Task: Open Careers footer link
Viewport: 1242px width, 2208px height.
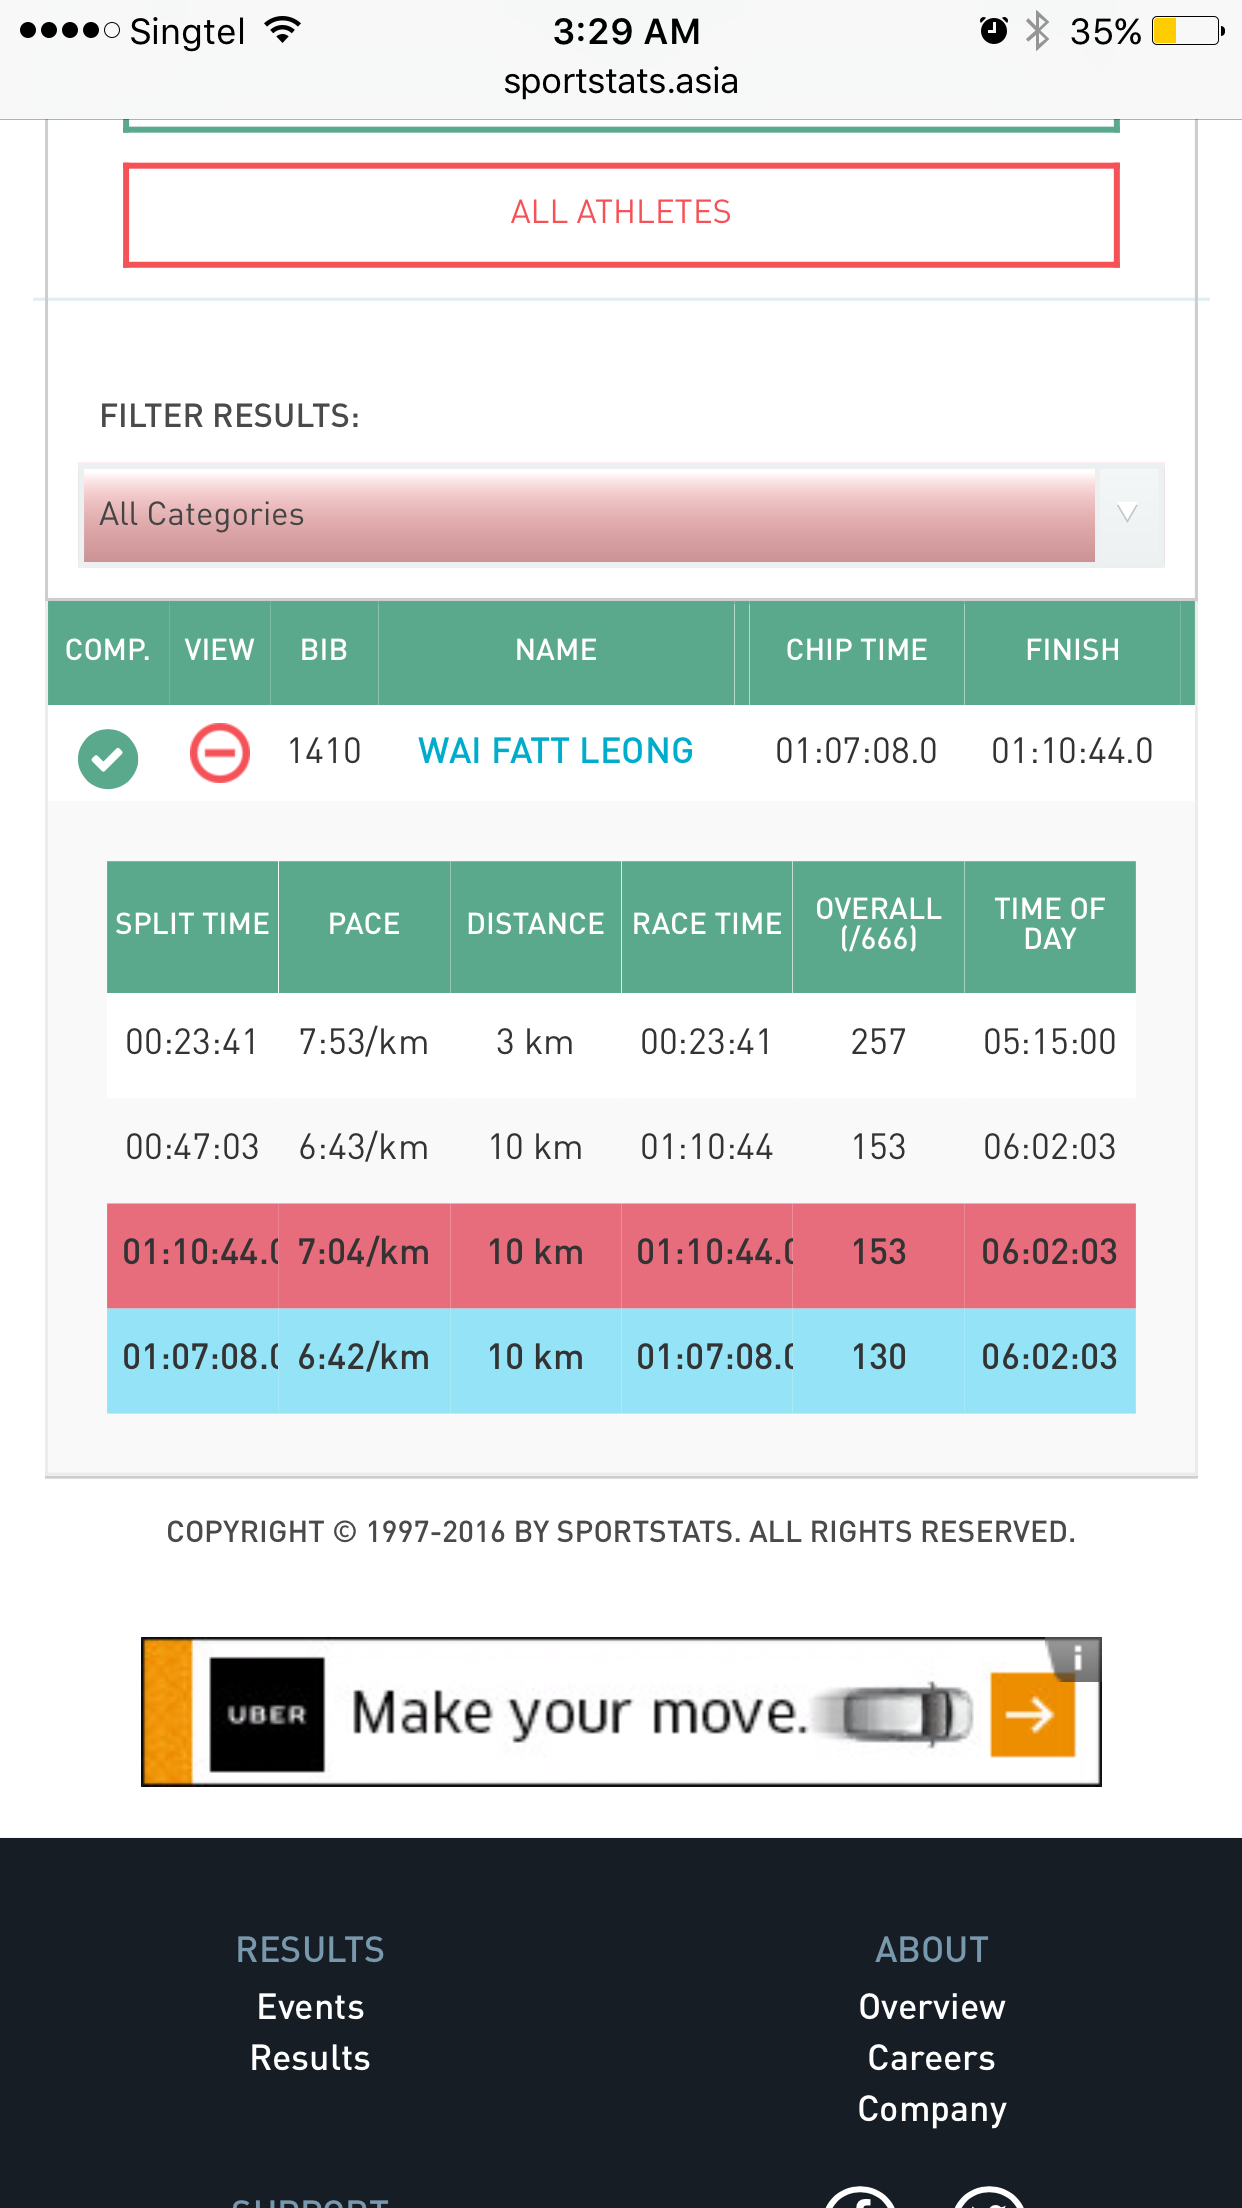Action: [931, 2058]
